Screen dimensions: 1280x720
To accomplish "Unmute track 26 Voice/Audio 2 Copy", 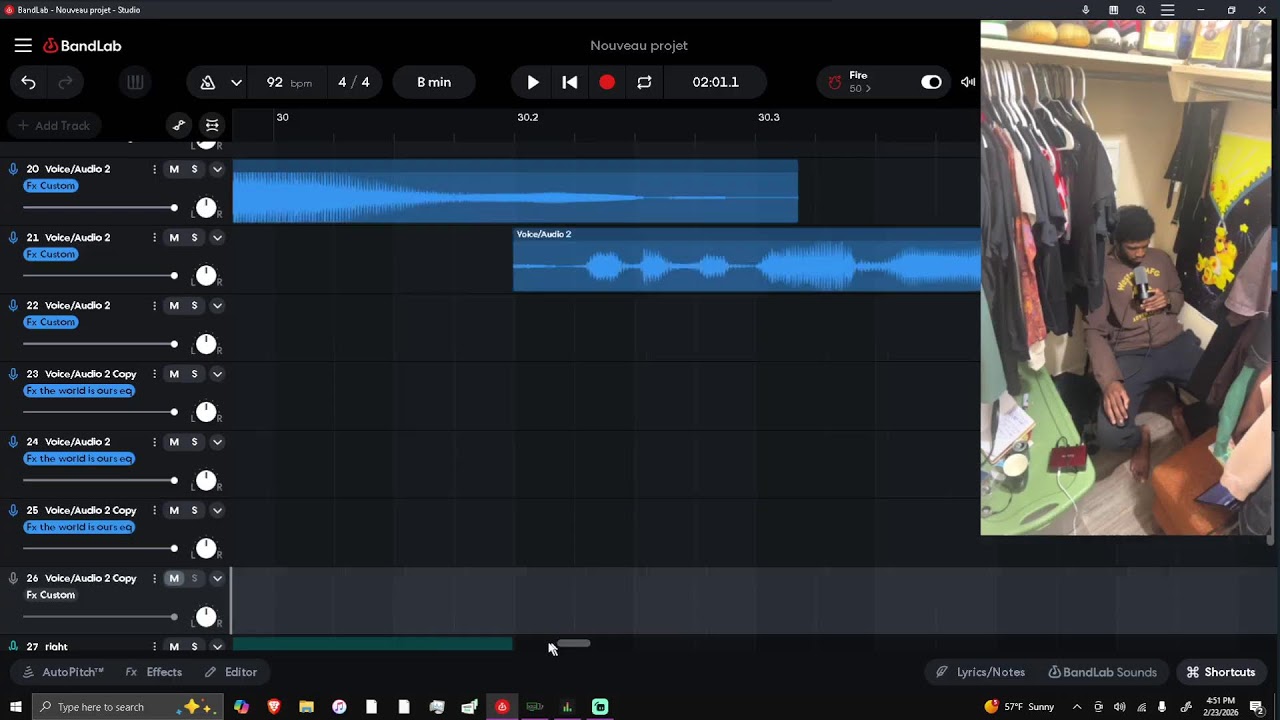I will tap(174, 578).
